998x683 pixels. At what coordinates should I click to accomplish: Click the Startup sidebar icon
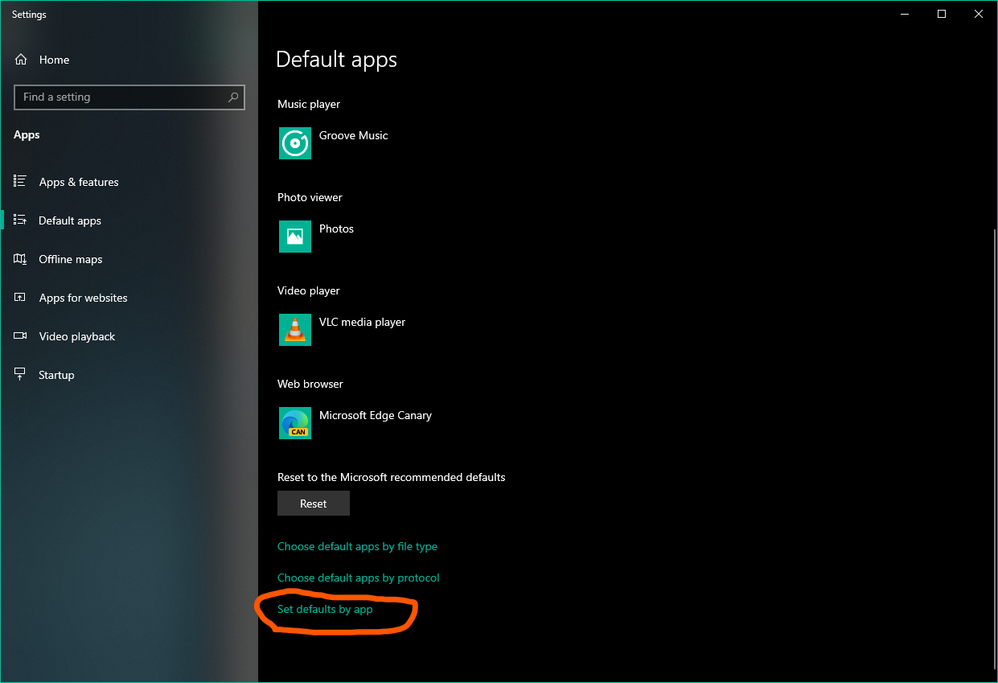pyautogui.click(x=20, y=374)
